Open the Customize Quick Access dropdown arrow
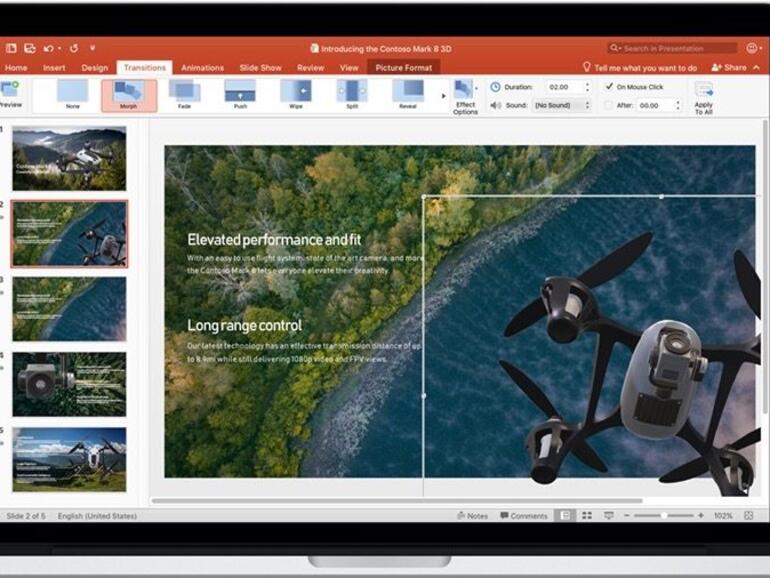 point(92,48)
